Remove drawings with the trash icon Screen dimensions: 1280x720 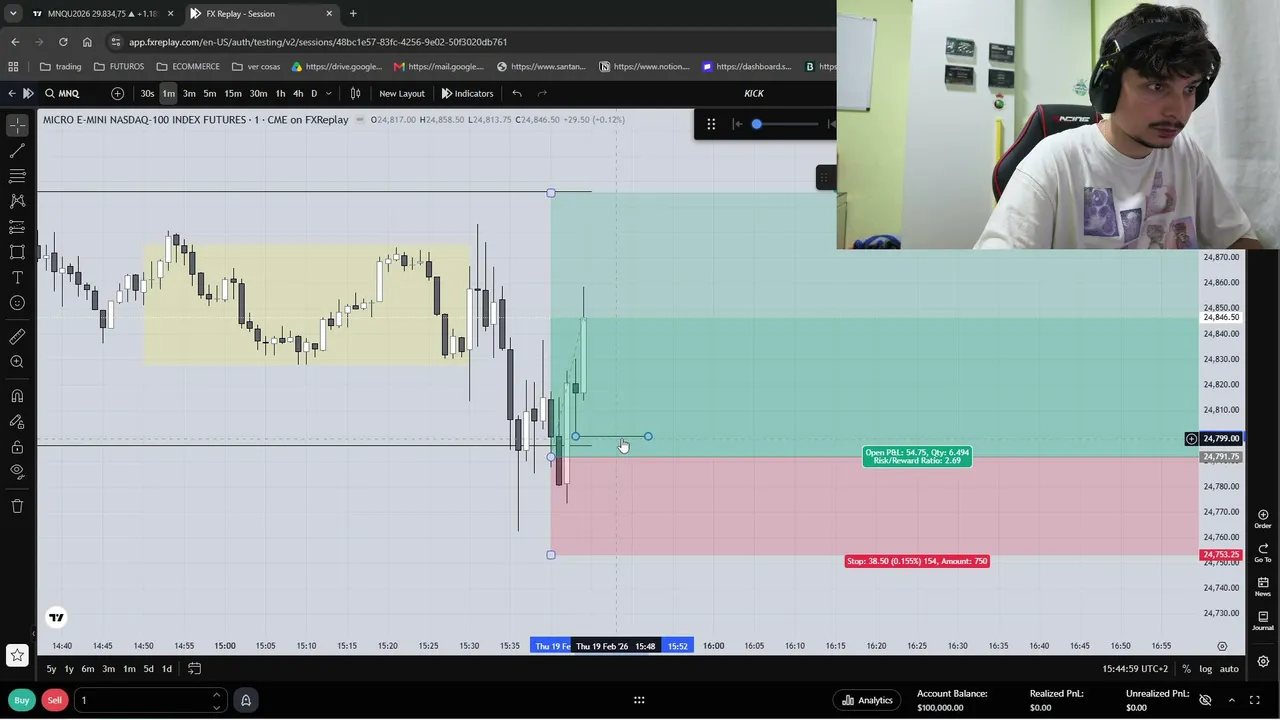[x=17, y=506]
